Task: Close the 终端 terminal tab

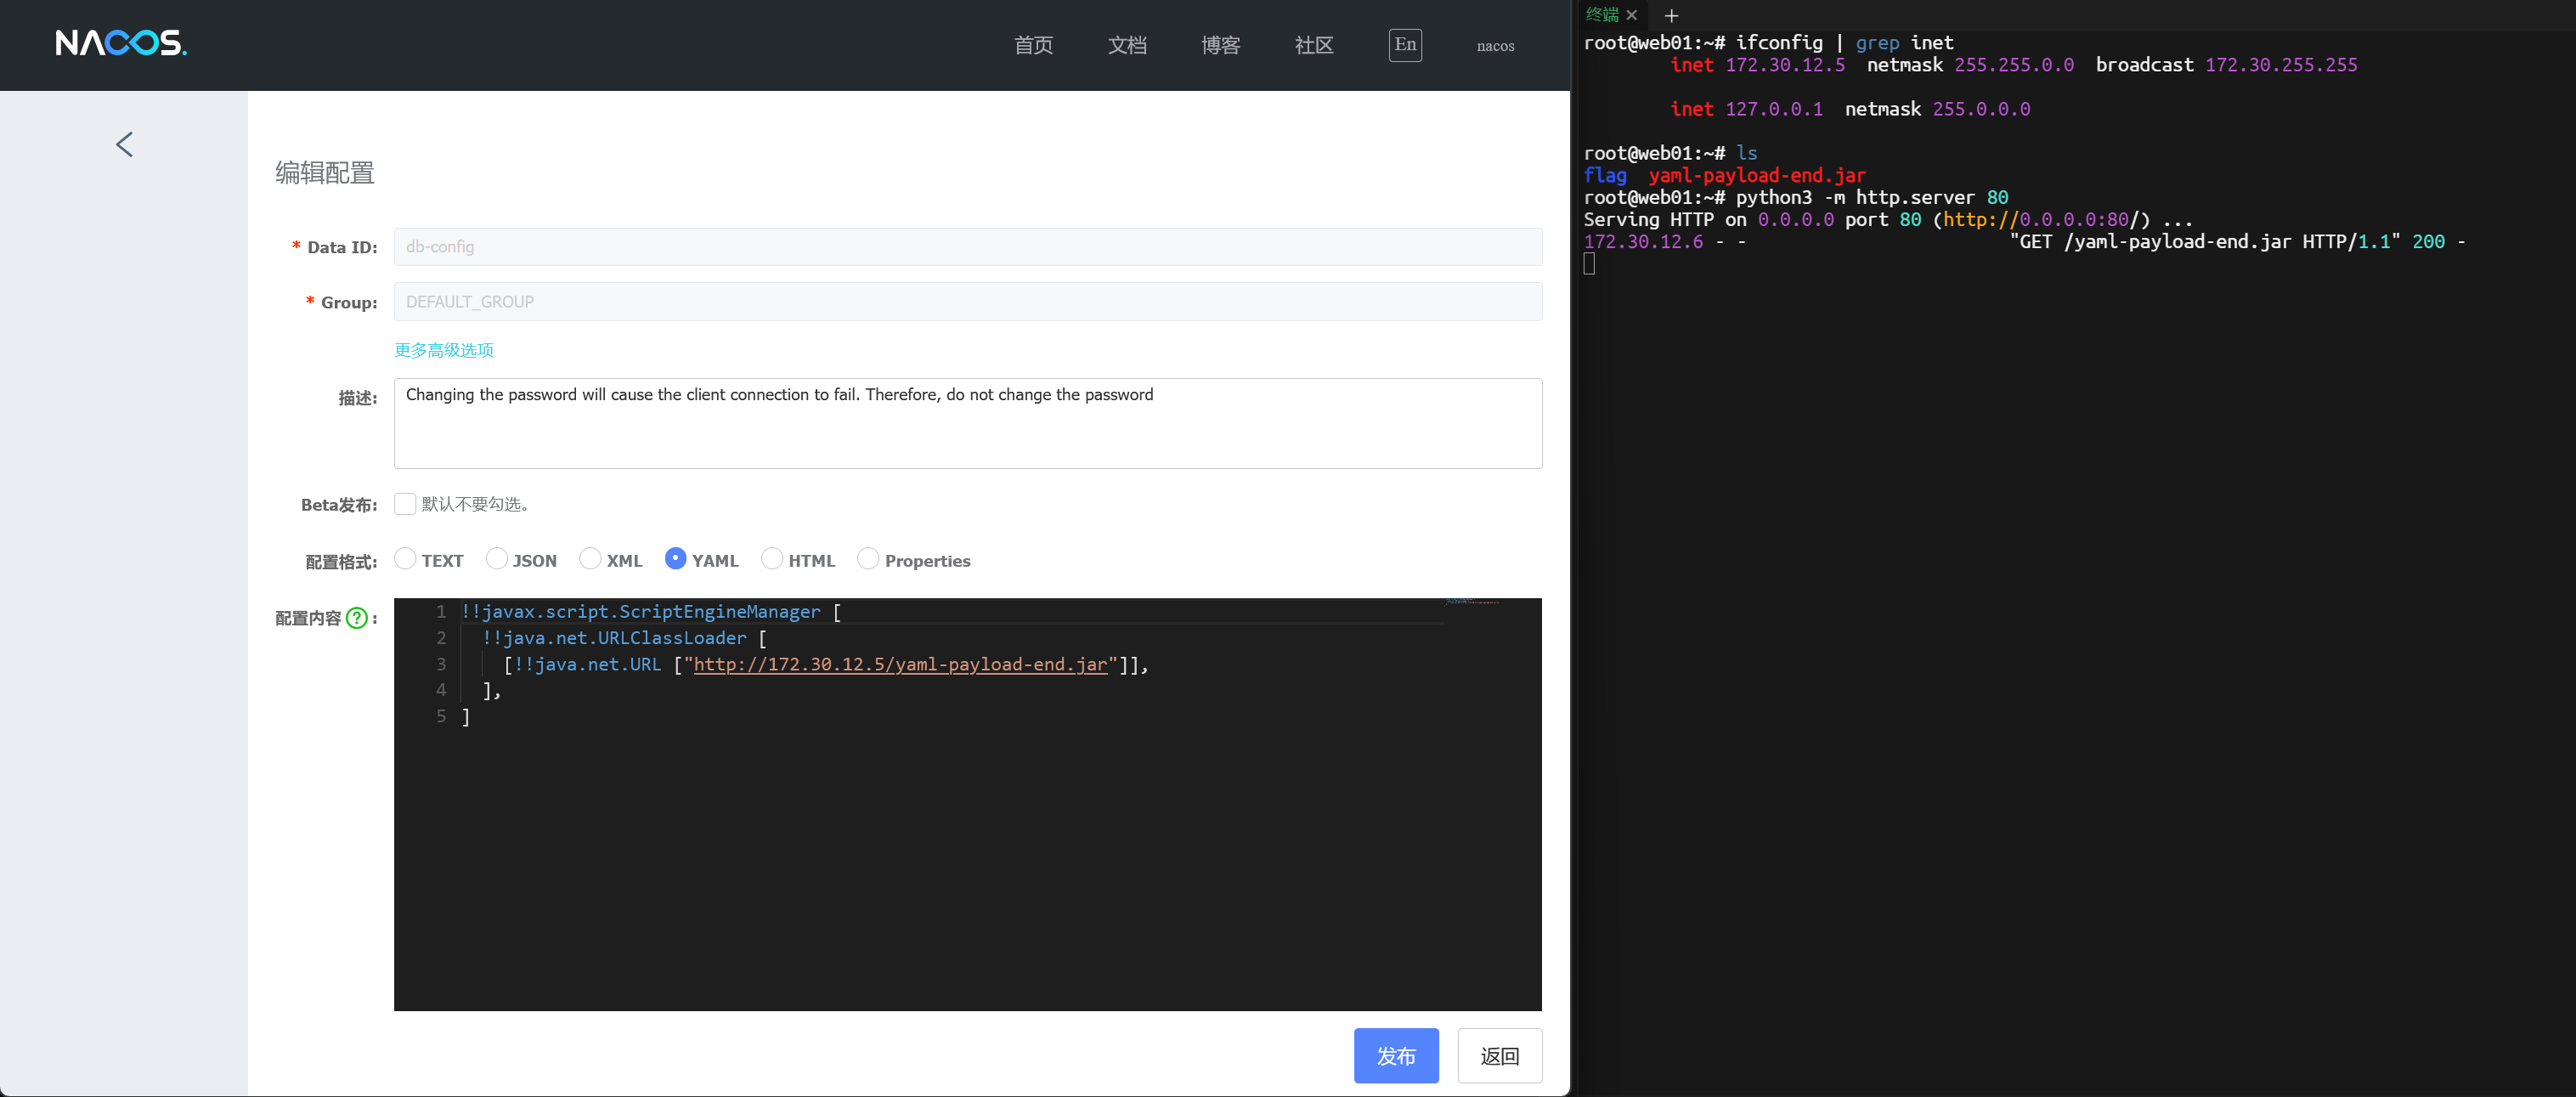Action: click(1631, 15)
